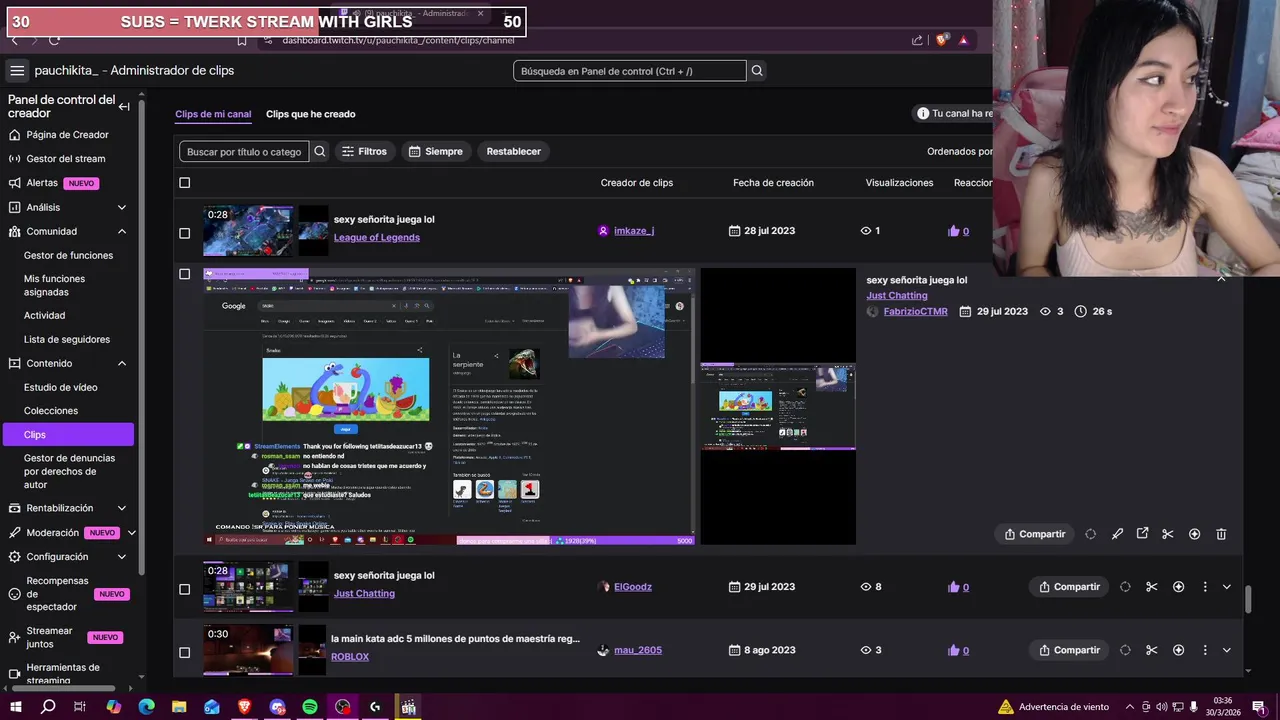Click Compartir in the ElGoodz row
The image size is (1280, 720).
[x=1069, y=587]
